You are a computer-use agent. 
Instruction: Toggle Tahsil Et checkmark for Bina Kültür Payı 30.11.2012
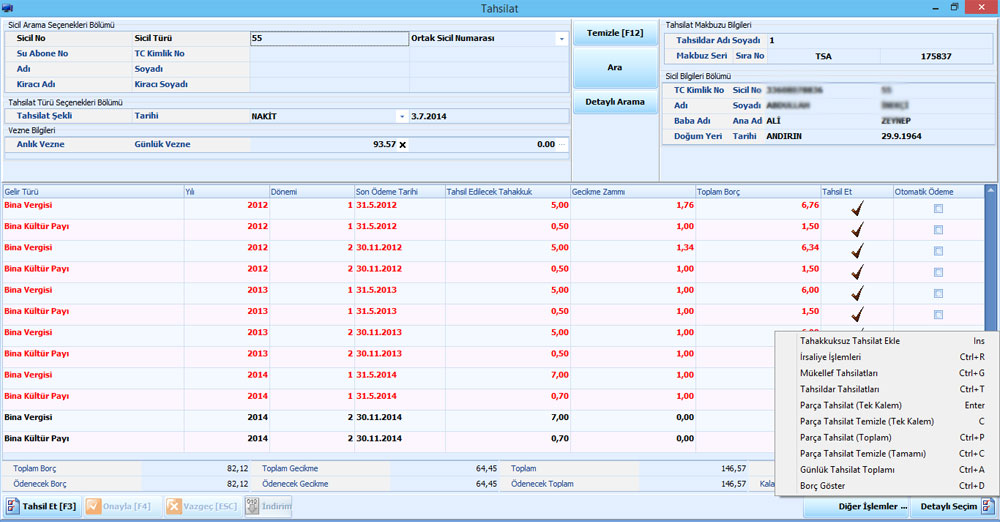[857, 272]
